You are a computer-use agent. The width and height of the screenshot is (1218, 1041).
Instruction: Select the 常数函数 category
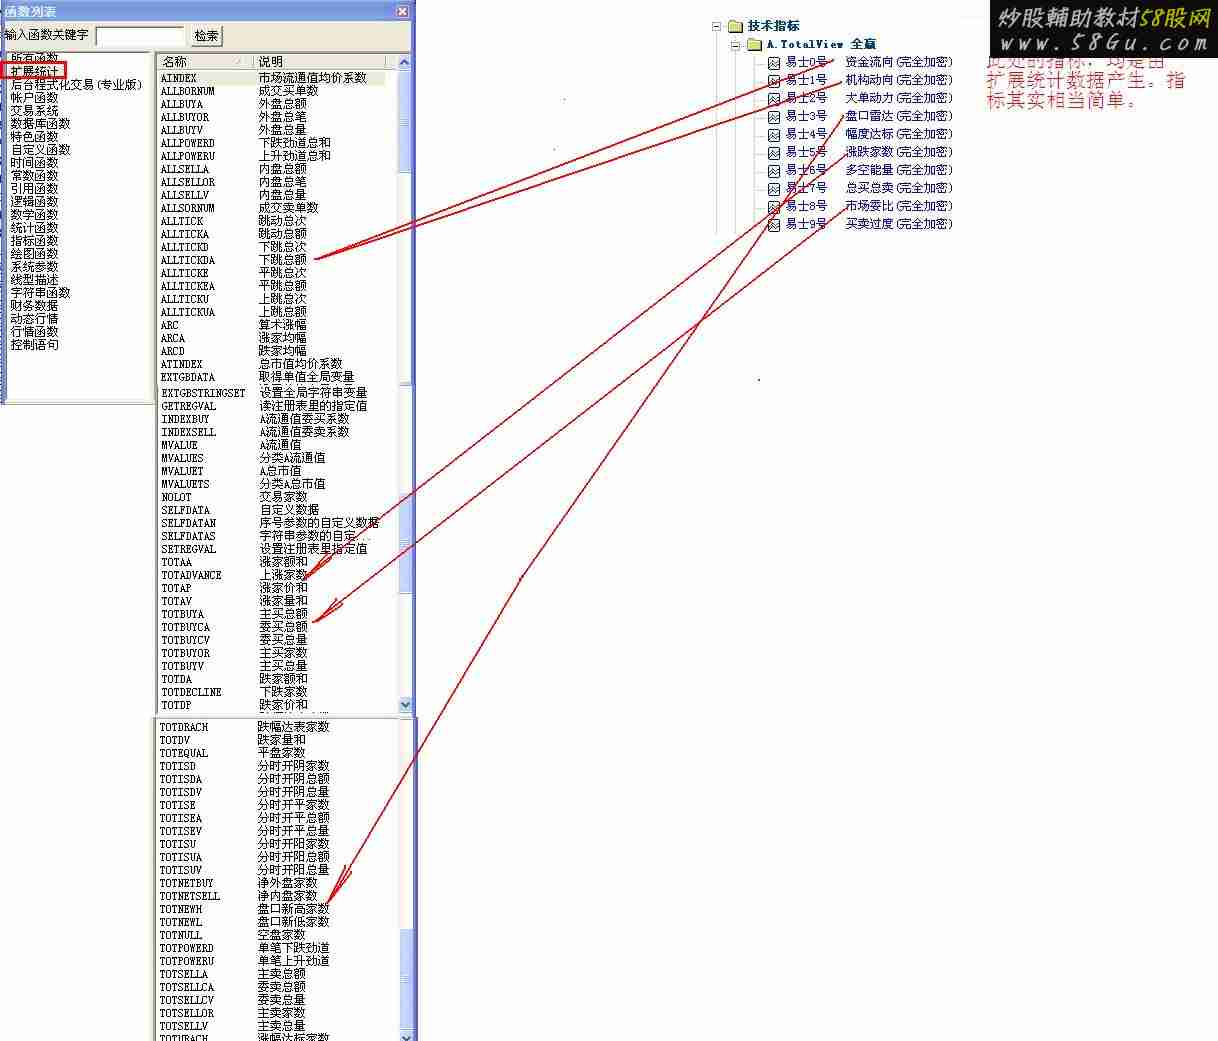(x=34, y=175)
